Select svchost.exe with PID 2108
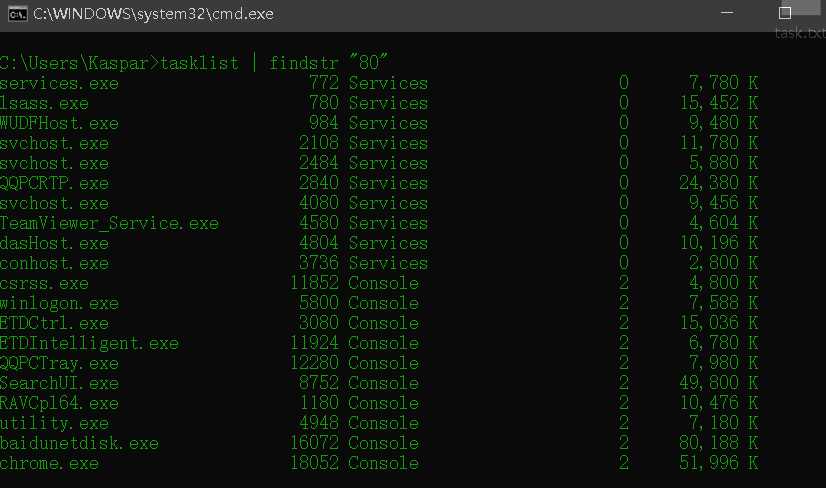The height and width of the screenshot is (488, 826). point(54,143)
